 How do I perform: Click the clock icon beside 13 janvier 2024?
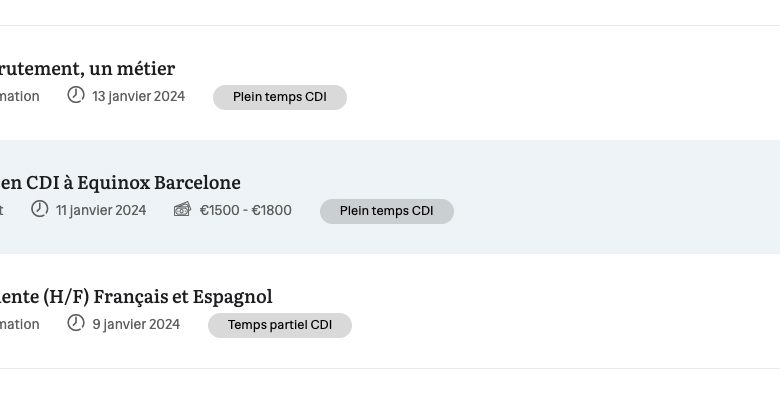pos(76,95)
